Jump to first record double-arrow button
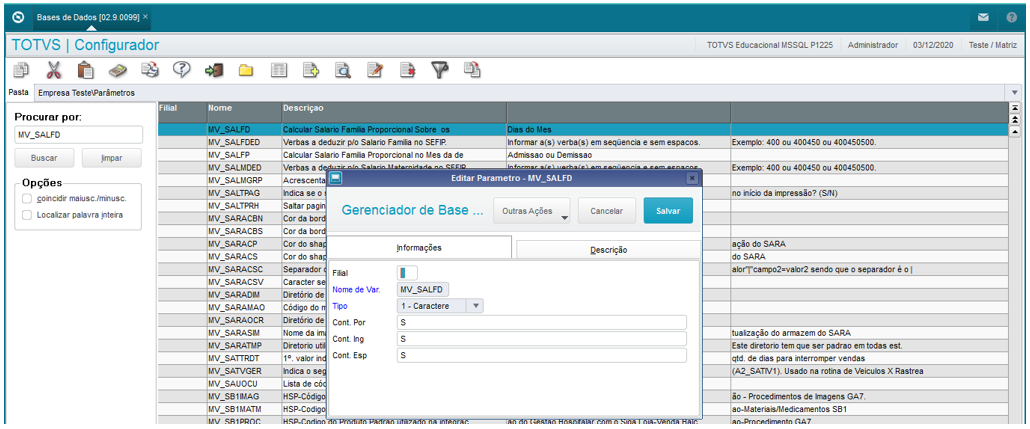1030x429 pixels. [1015, 107]
